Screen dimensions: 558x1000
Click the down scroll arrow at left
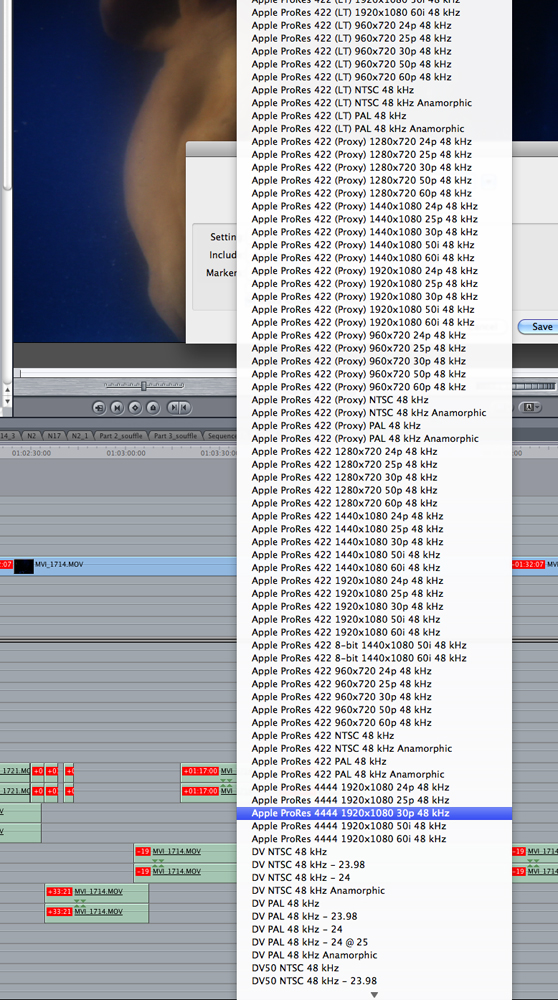tap(7, 401)
